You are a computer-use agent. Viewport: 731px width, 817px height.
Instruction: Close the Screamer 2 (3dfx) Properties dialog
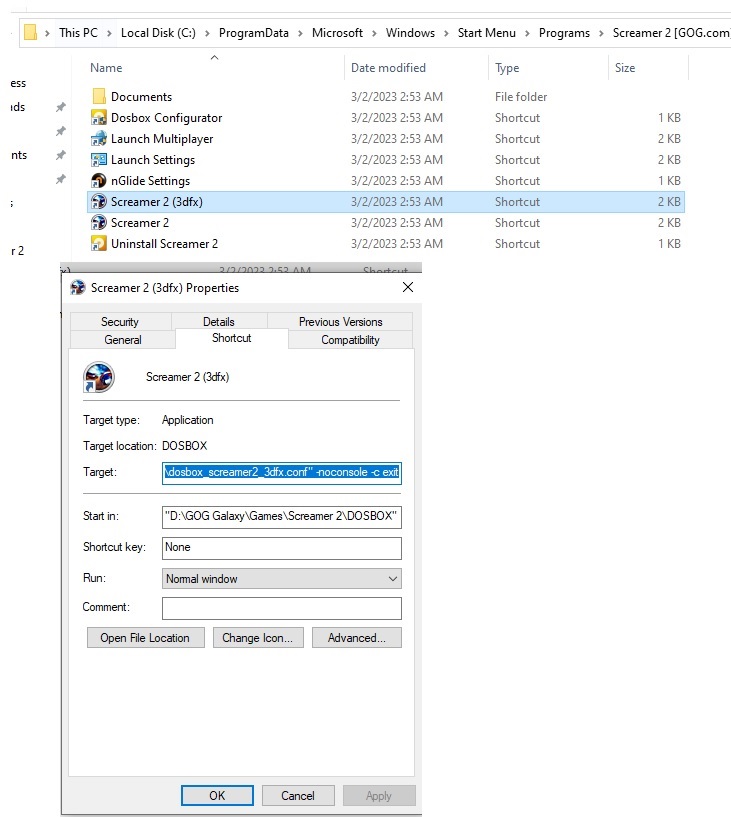[408, 287]
